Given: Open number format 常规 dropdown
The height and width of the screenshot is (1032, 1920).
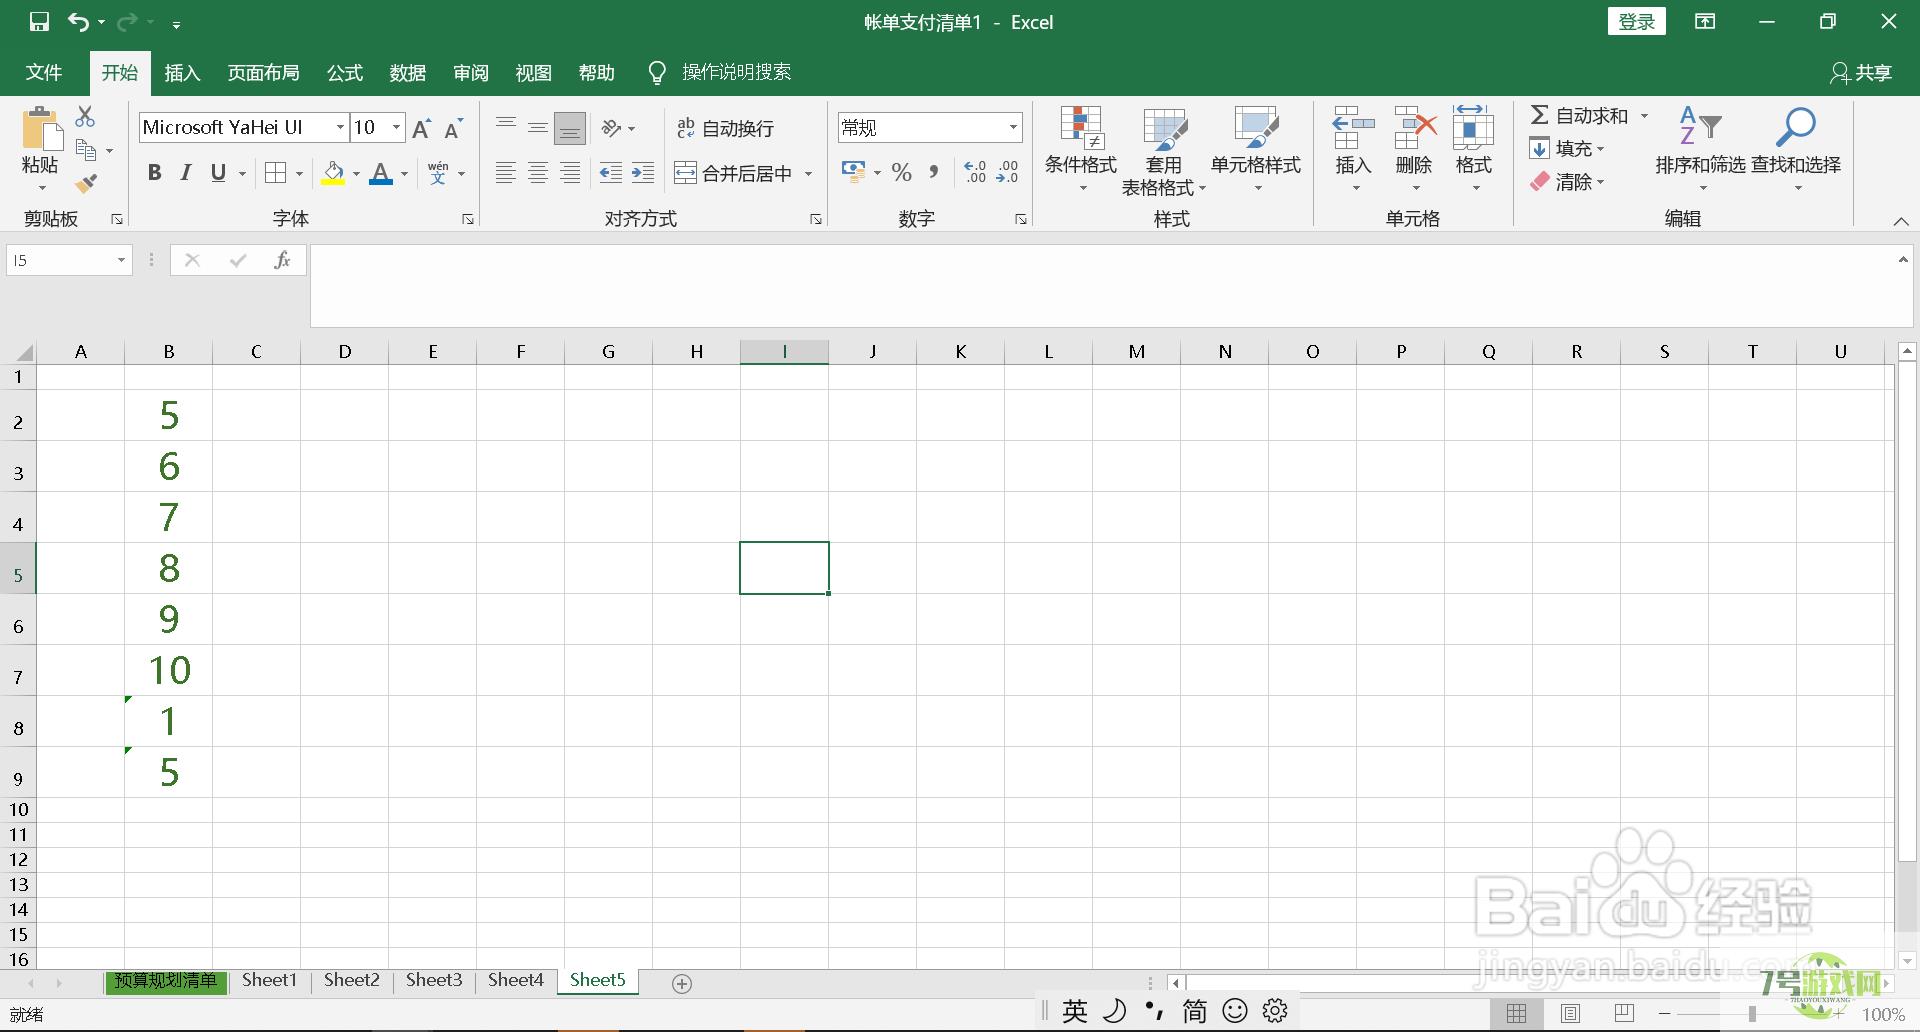Looking at the screenshot, I should pyautogui.click(x=1013, y=127).
